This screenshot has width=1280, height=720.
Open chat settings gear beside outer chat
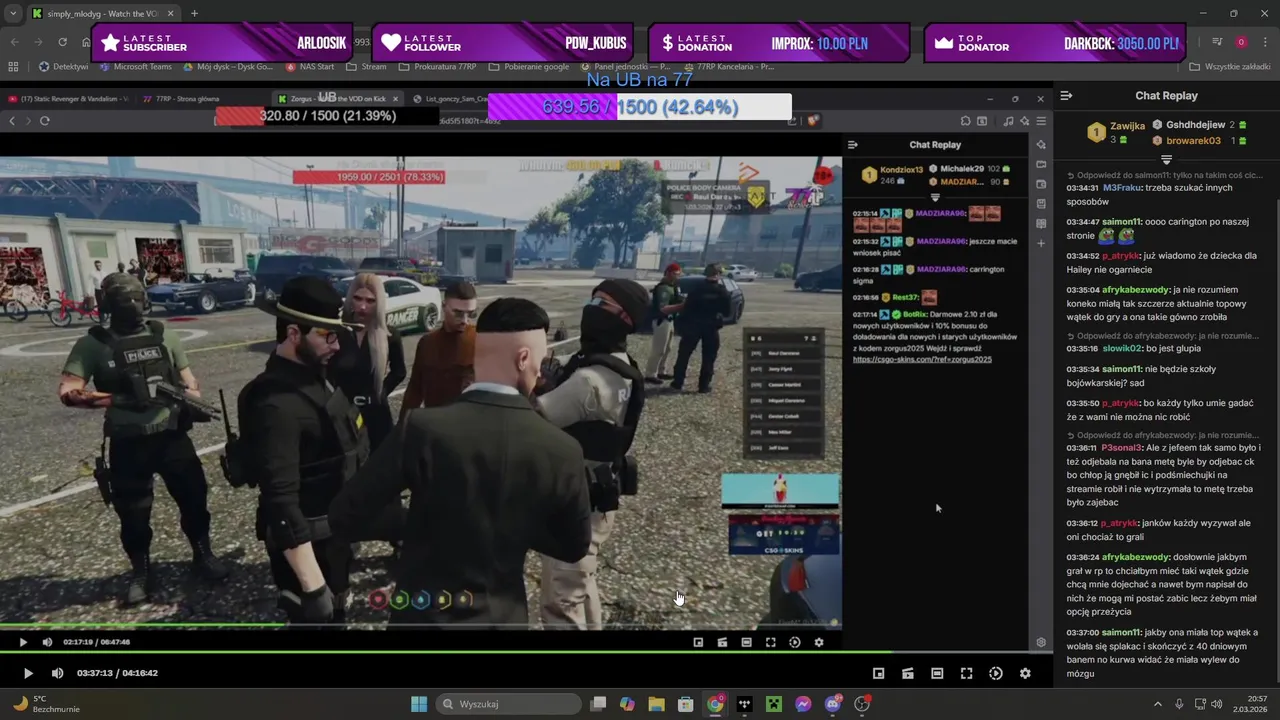click(1041, 642)
